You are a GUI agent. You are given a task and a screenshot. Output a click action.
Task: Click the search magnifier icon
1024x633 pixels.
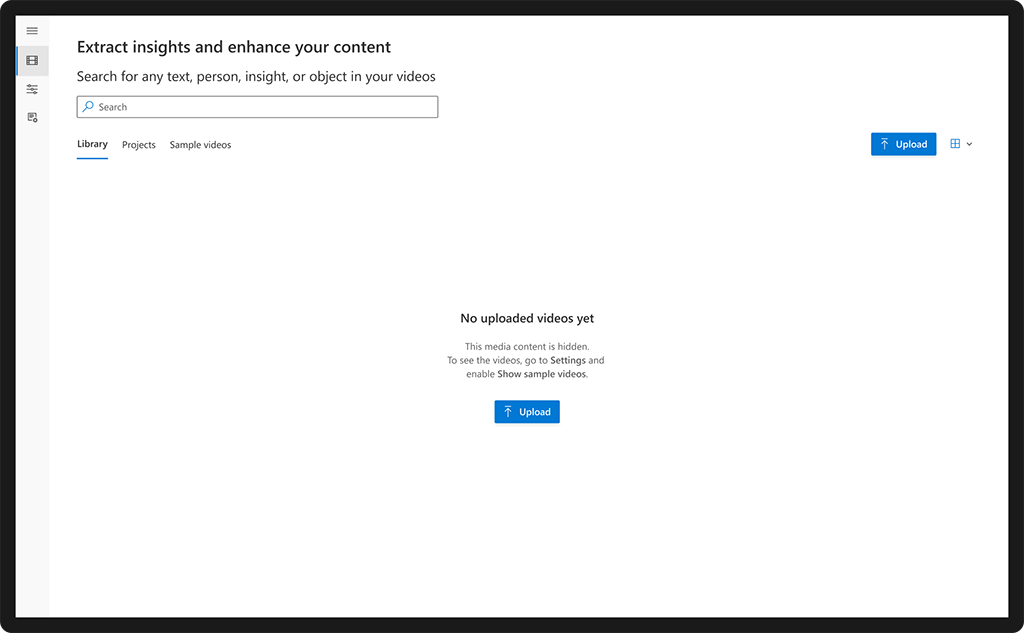[x=89, y=107]
